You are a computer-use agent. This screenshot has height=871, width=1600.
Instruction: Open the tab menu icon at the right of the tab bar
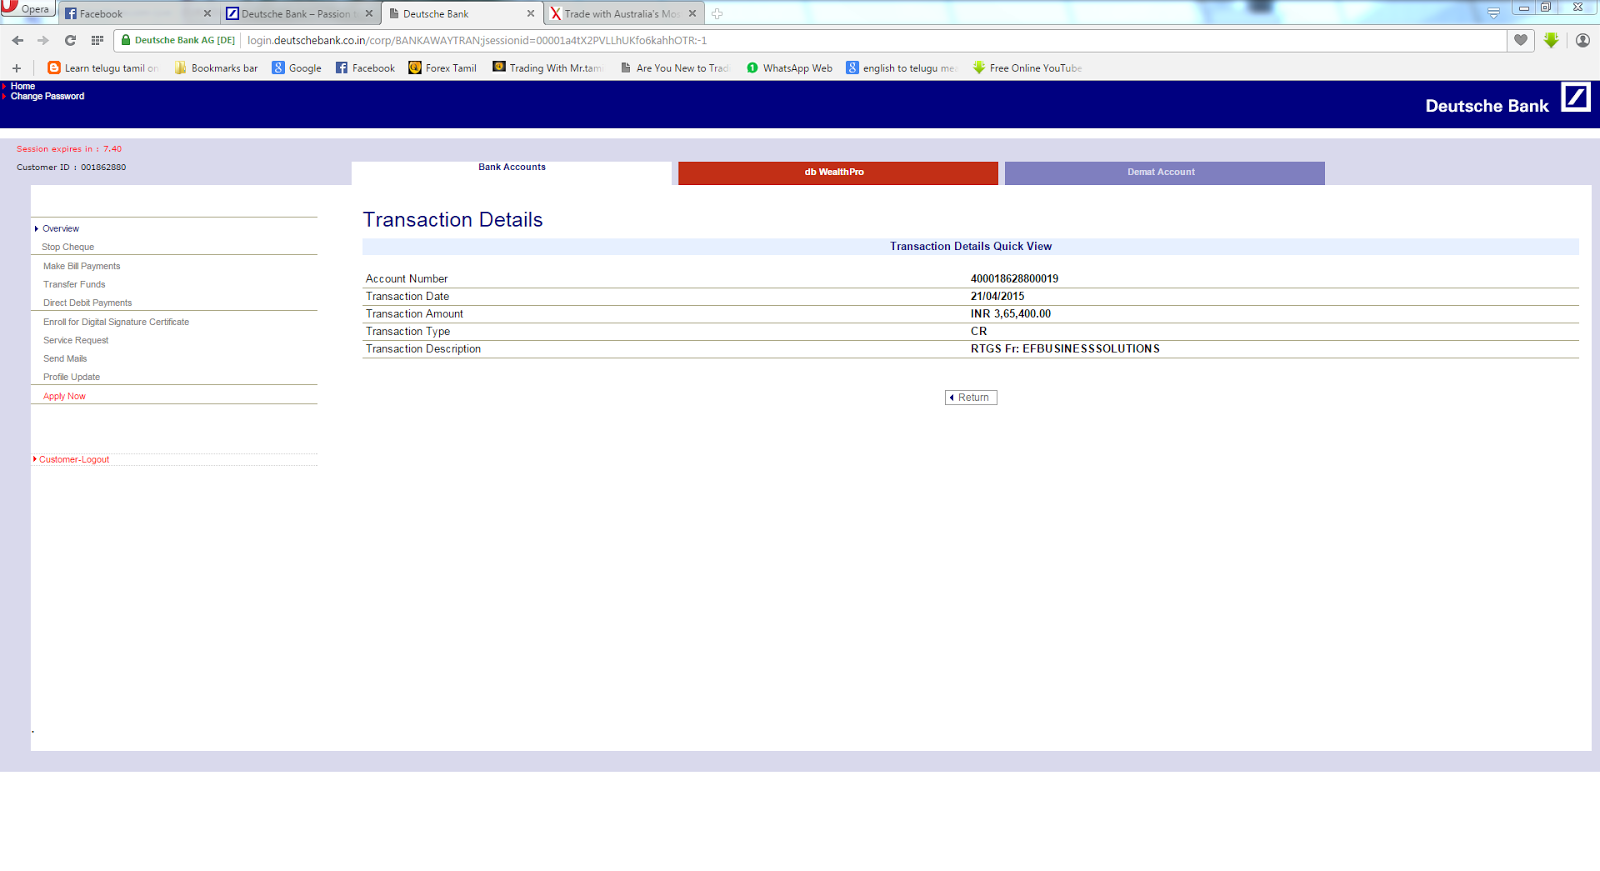point(1493,13)
